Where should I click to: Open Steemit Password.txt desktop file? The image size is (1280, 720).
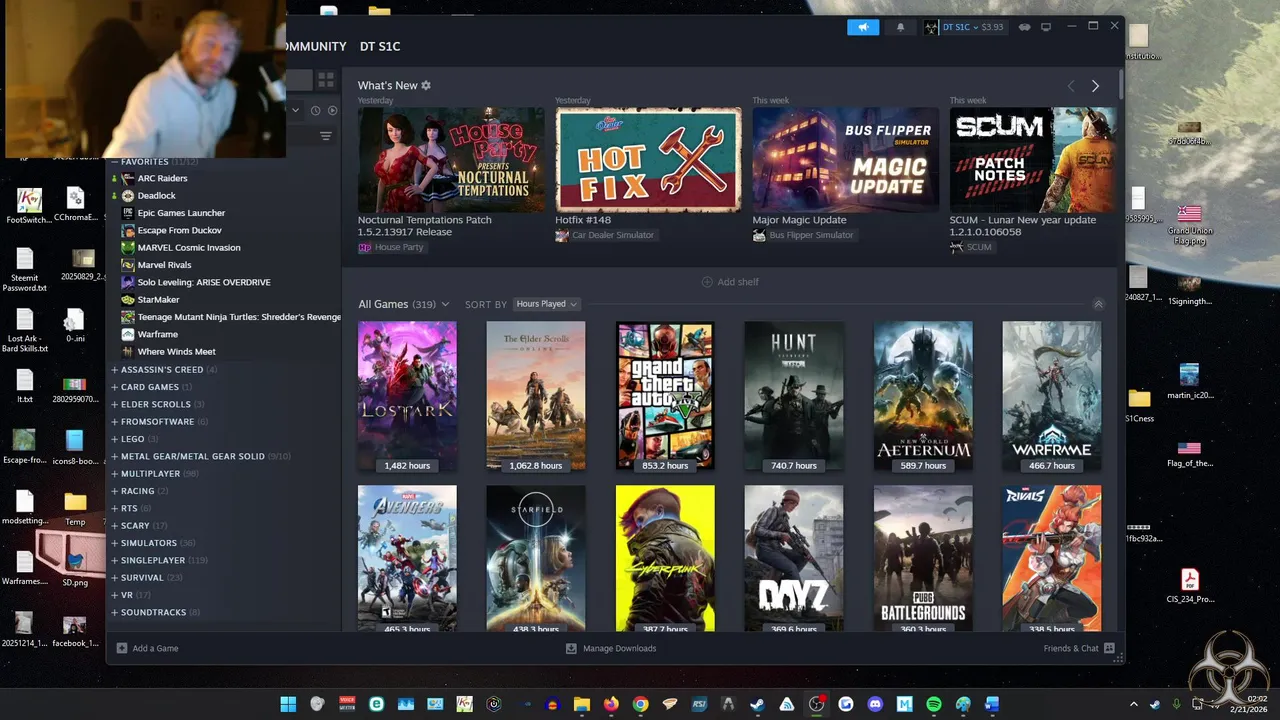coord(25,270)
